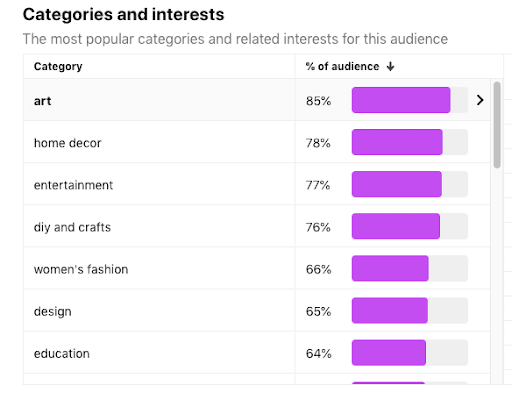Open the education category row

(257, 353)
